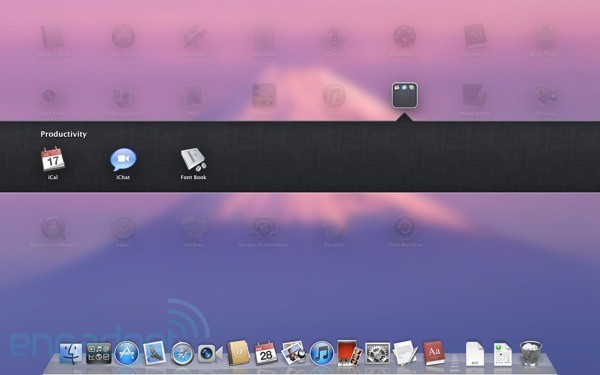Open Finder from the Dock
This screenshot has width=600, height=375.
click(71, 353)
